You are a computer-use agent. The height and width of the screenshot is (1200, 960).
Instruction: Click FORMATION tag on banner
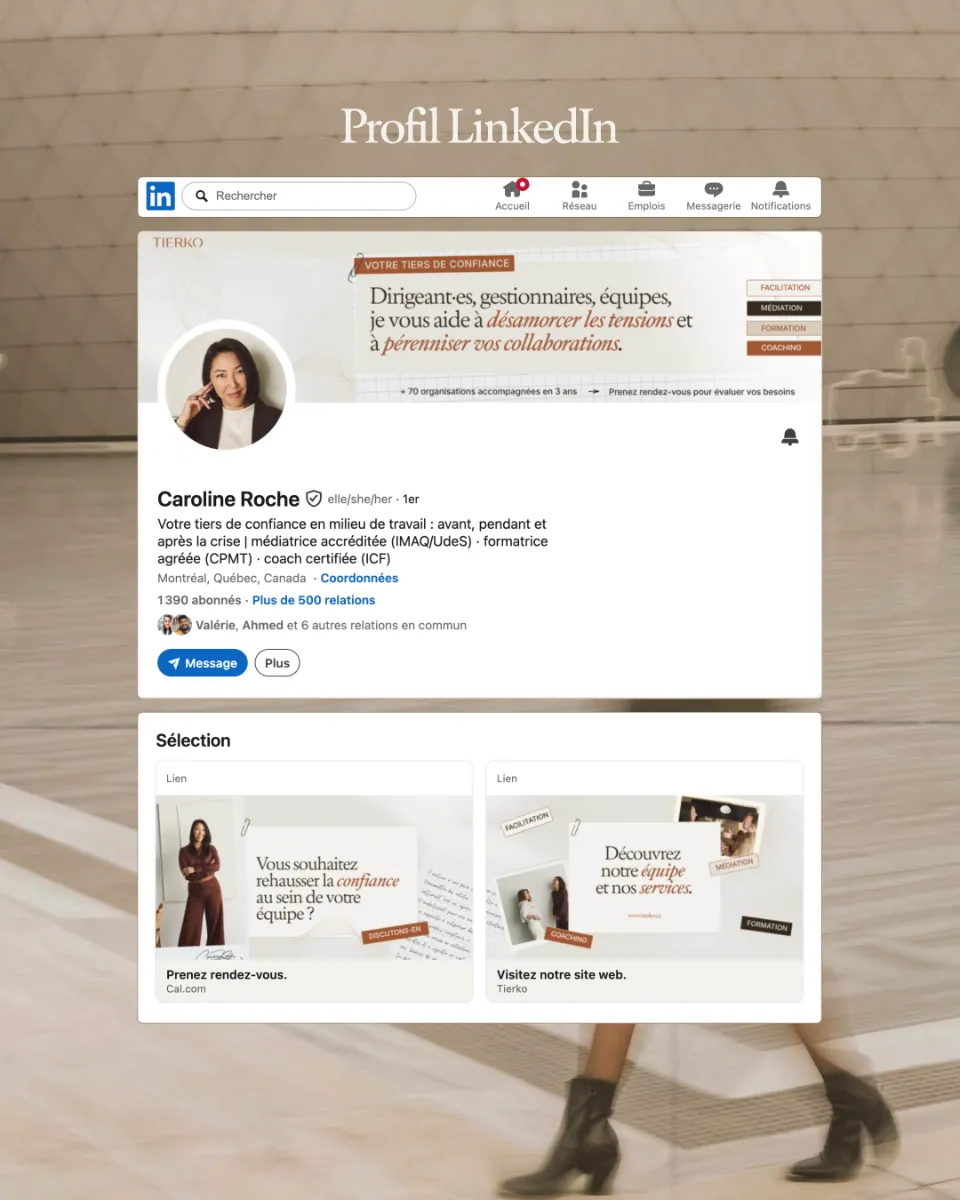coord(784,328)
